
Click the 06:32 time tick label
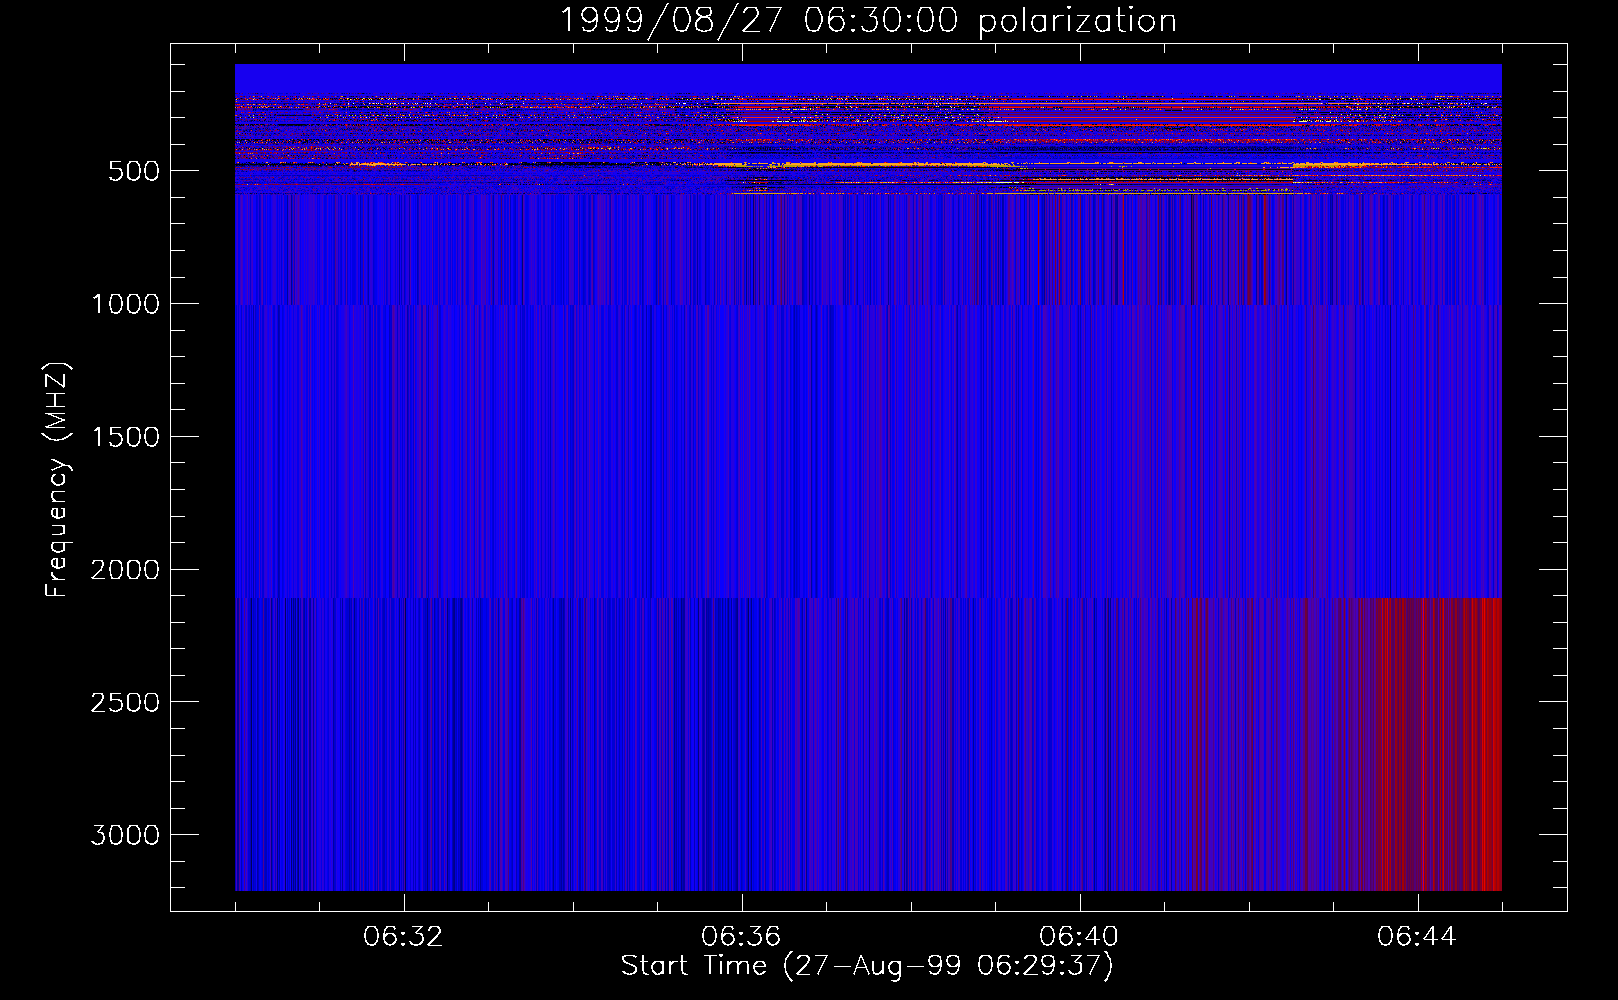(x=403, y=937)
